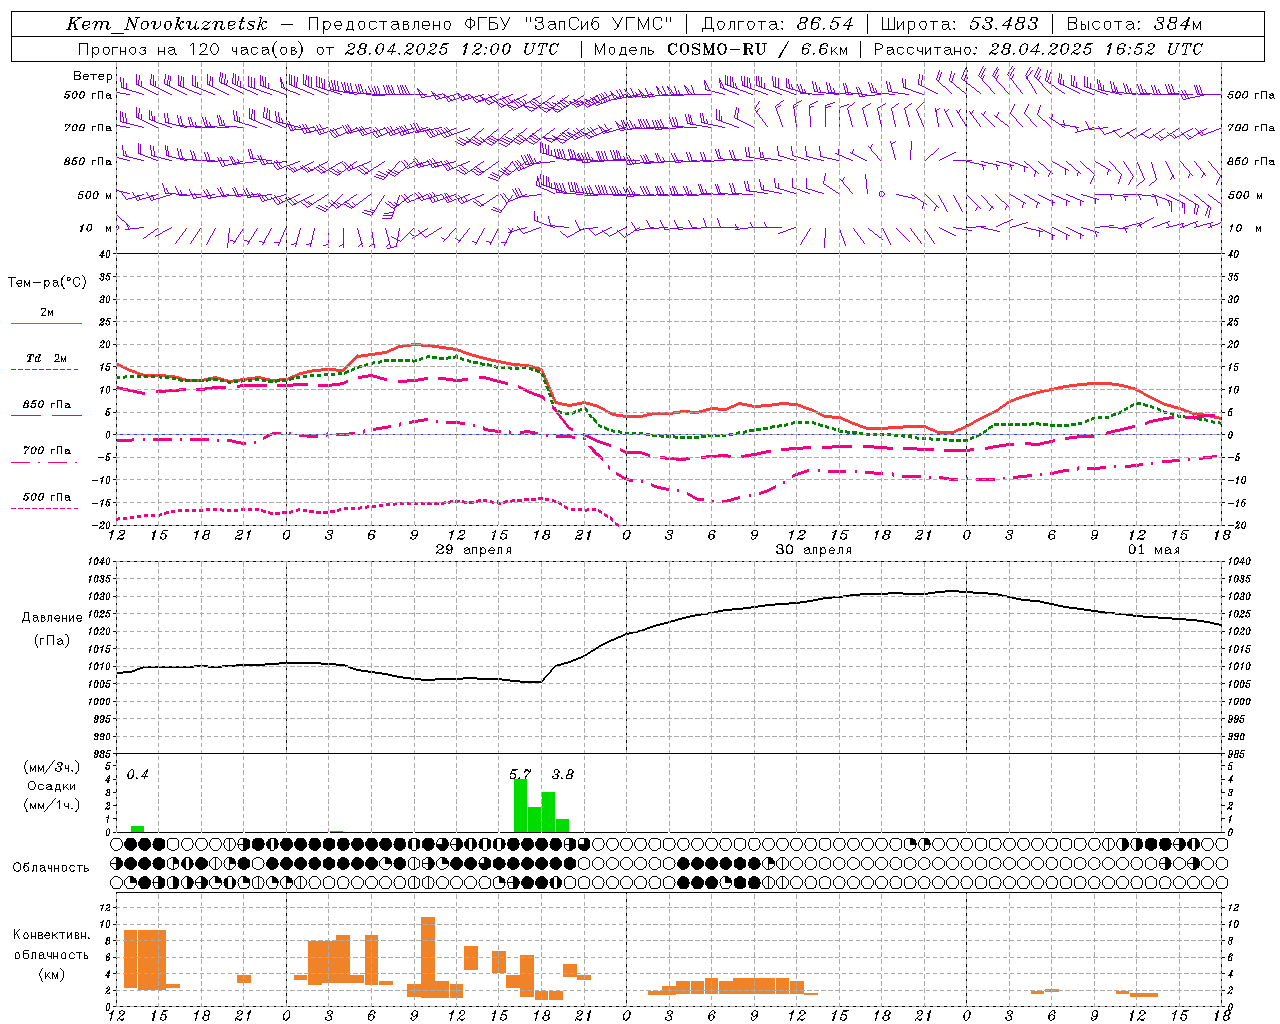Click the model name COSMO-RU / 6.6км

(757, 49)
